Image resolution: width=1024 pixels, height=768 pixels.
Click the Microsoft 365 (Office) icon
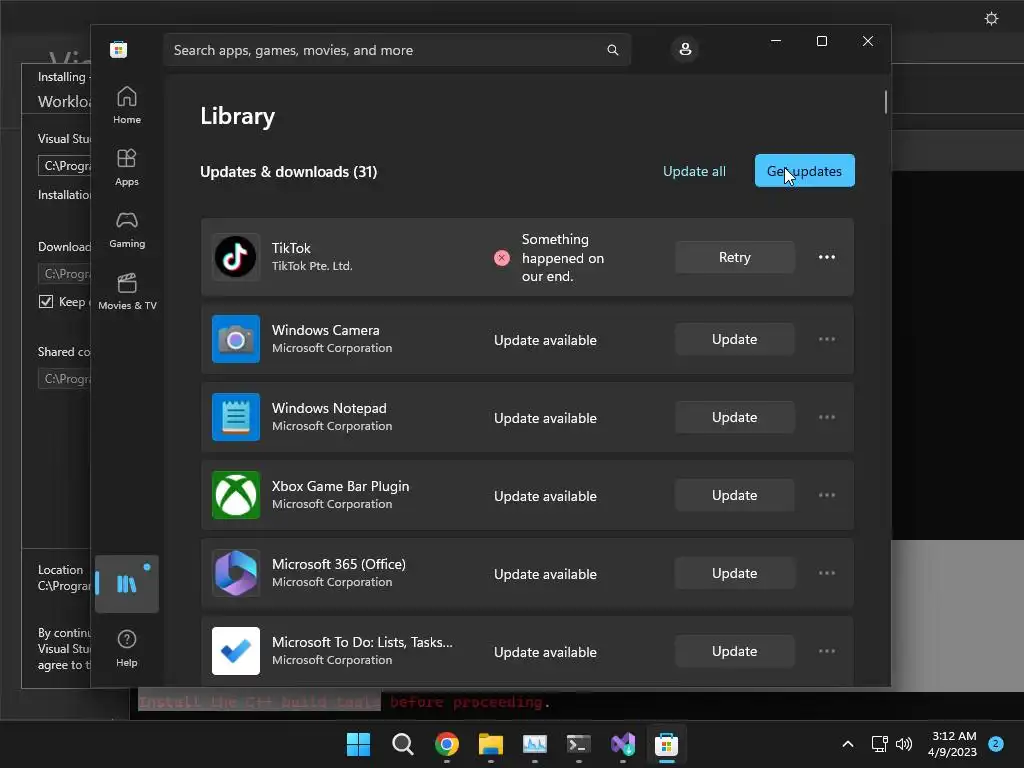point(236,573)
